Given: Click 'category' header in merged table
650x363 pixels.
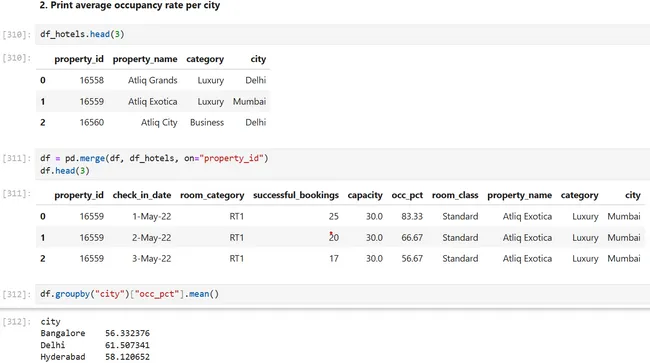Looking at the screenshot, I should point(579,195).
